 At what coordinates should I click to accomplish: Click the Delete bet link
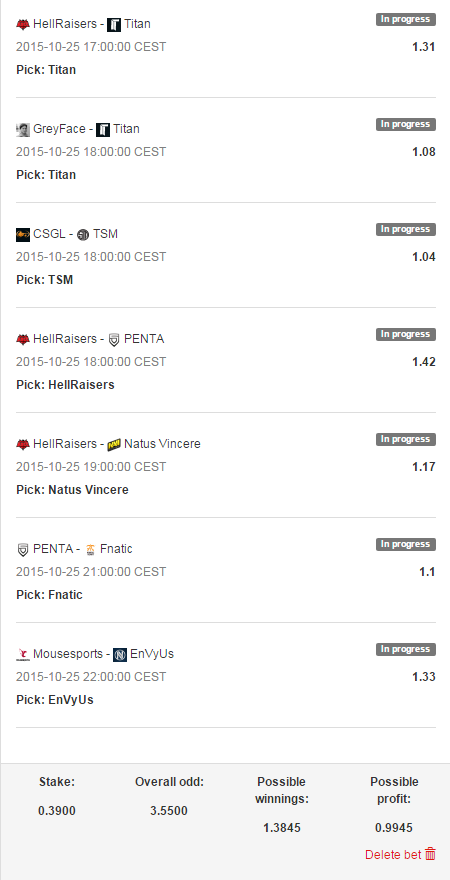(393, 855)
